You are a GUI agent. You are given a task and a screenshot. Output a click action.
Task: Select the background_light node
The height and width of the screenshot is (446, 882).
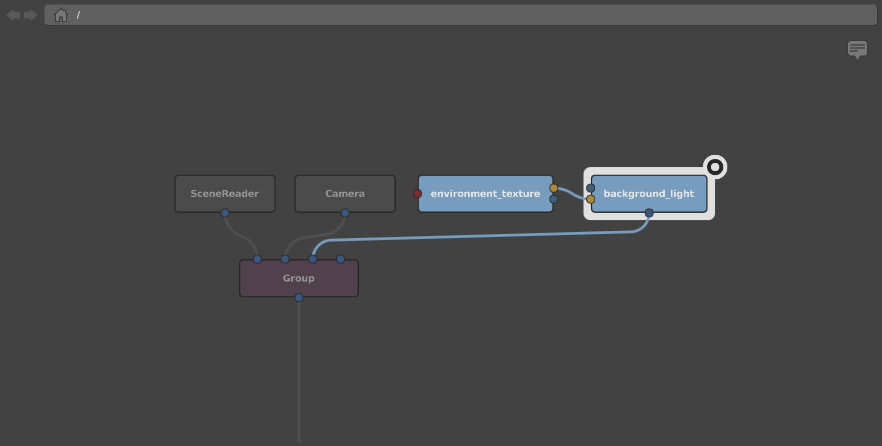pos(649,193)
